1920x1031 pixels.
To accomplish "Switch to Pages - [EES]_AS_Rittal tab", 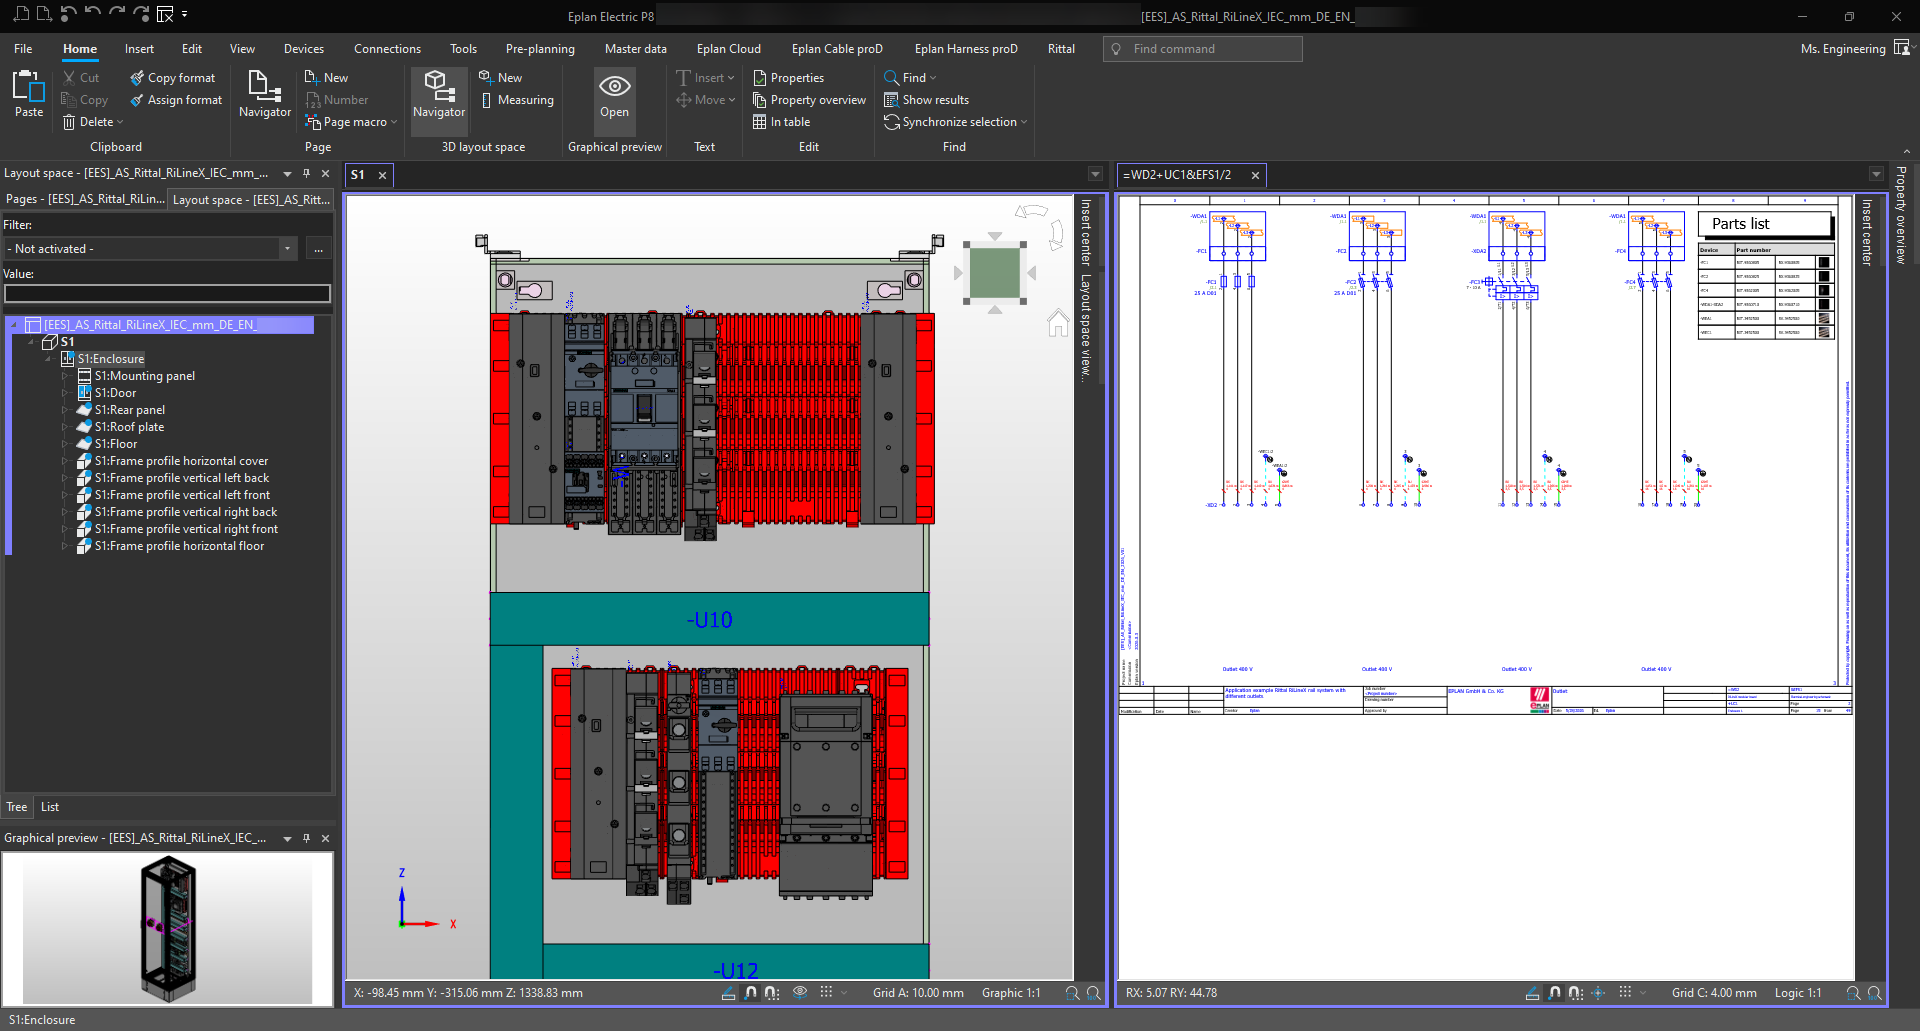I will (x=84, y=199).
